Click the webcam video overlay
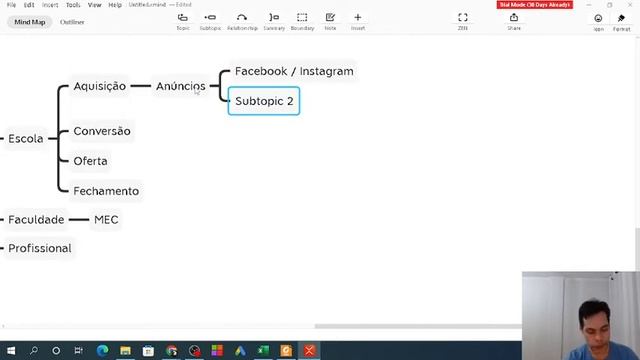 coord(581,316)
